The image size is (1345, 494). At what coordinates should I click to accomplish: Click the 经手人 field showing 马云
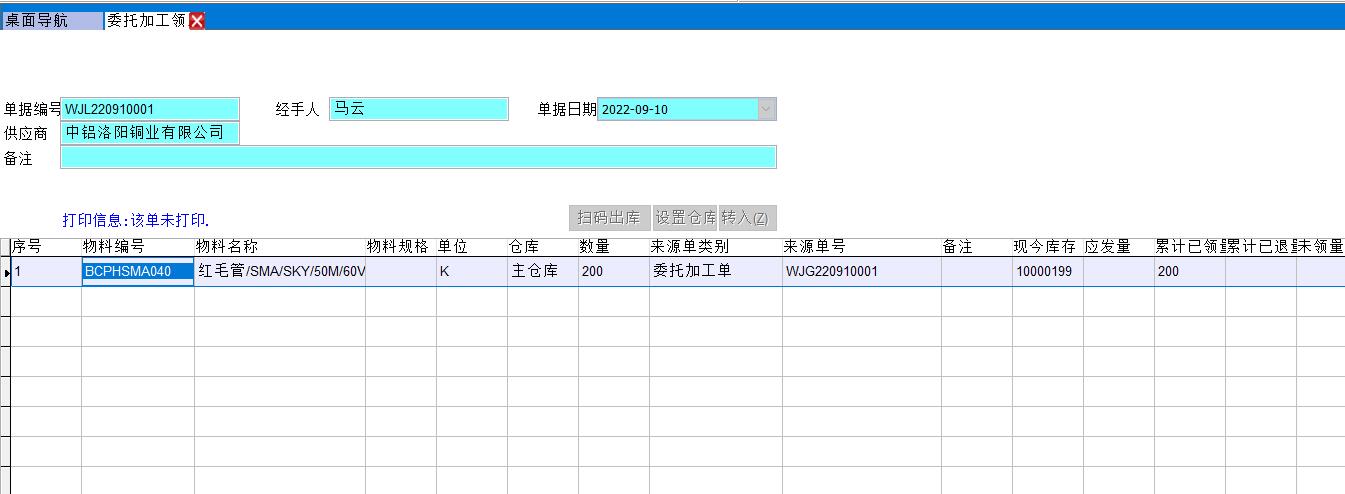(418, 109)
